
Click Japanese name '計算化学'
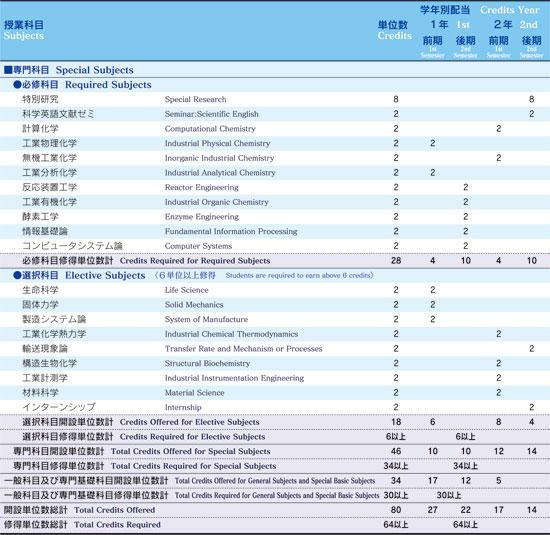[40, 129]
